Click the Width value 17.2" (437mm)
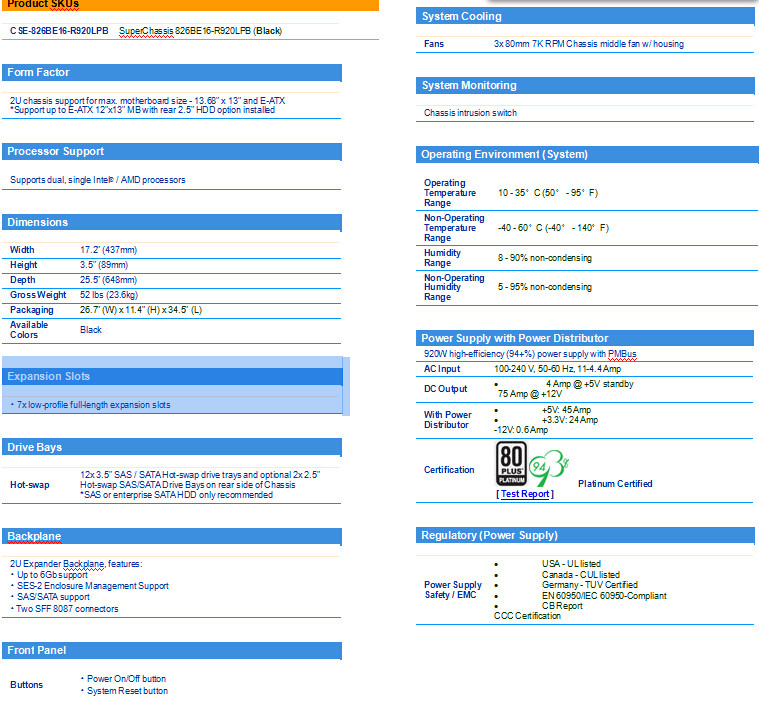This screenshot has height=715, width=759. (108, 250)
